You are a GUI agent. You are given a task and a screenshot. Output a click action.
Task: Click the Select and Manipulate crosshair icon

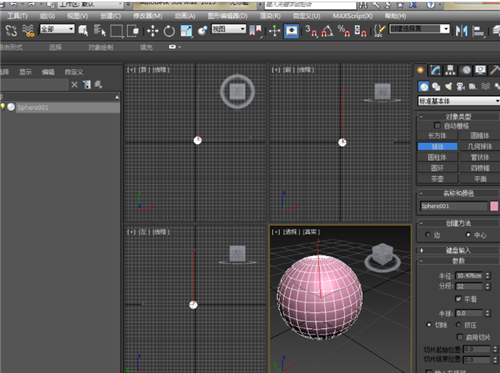(x=275, y=31)
